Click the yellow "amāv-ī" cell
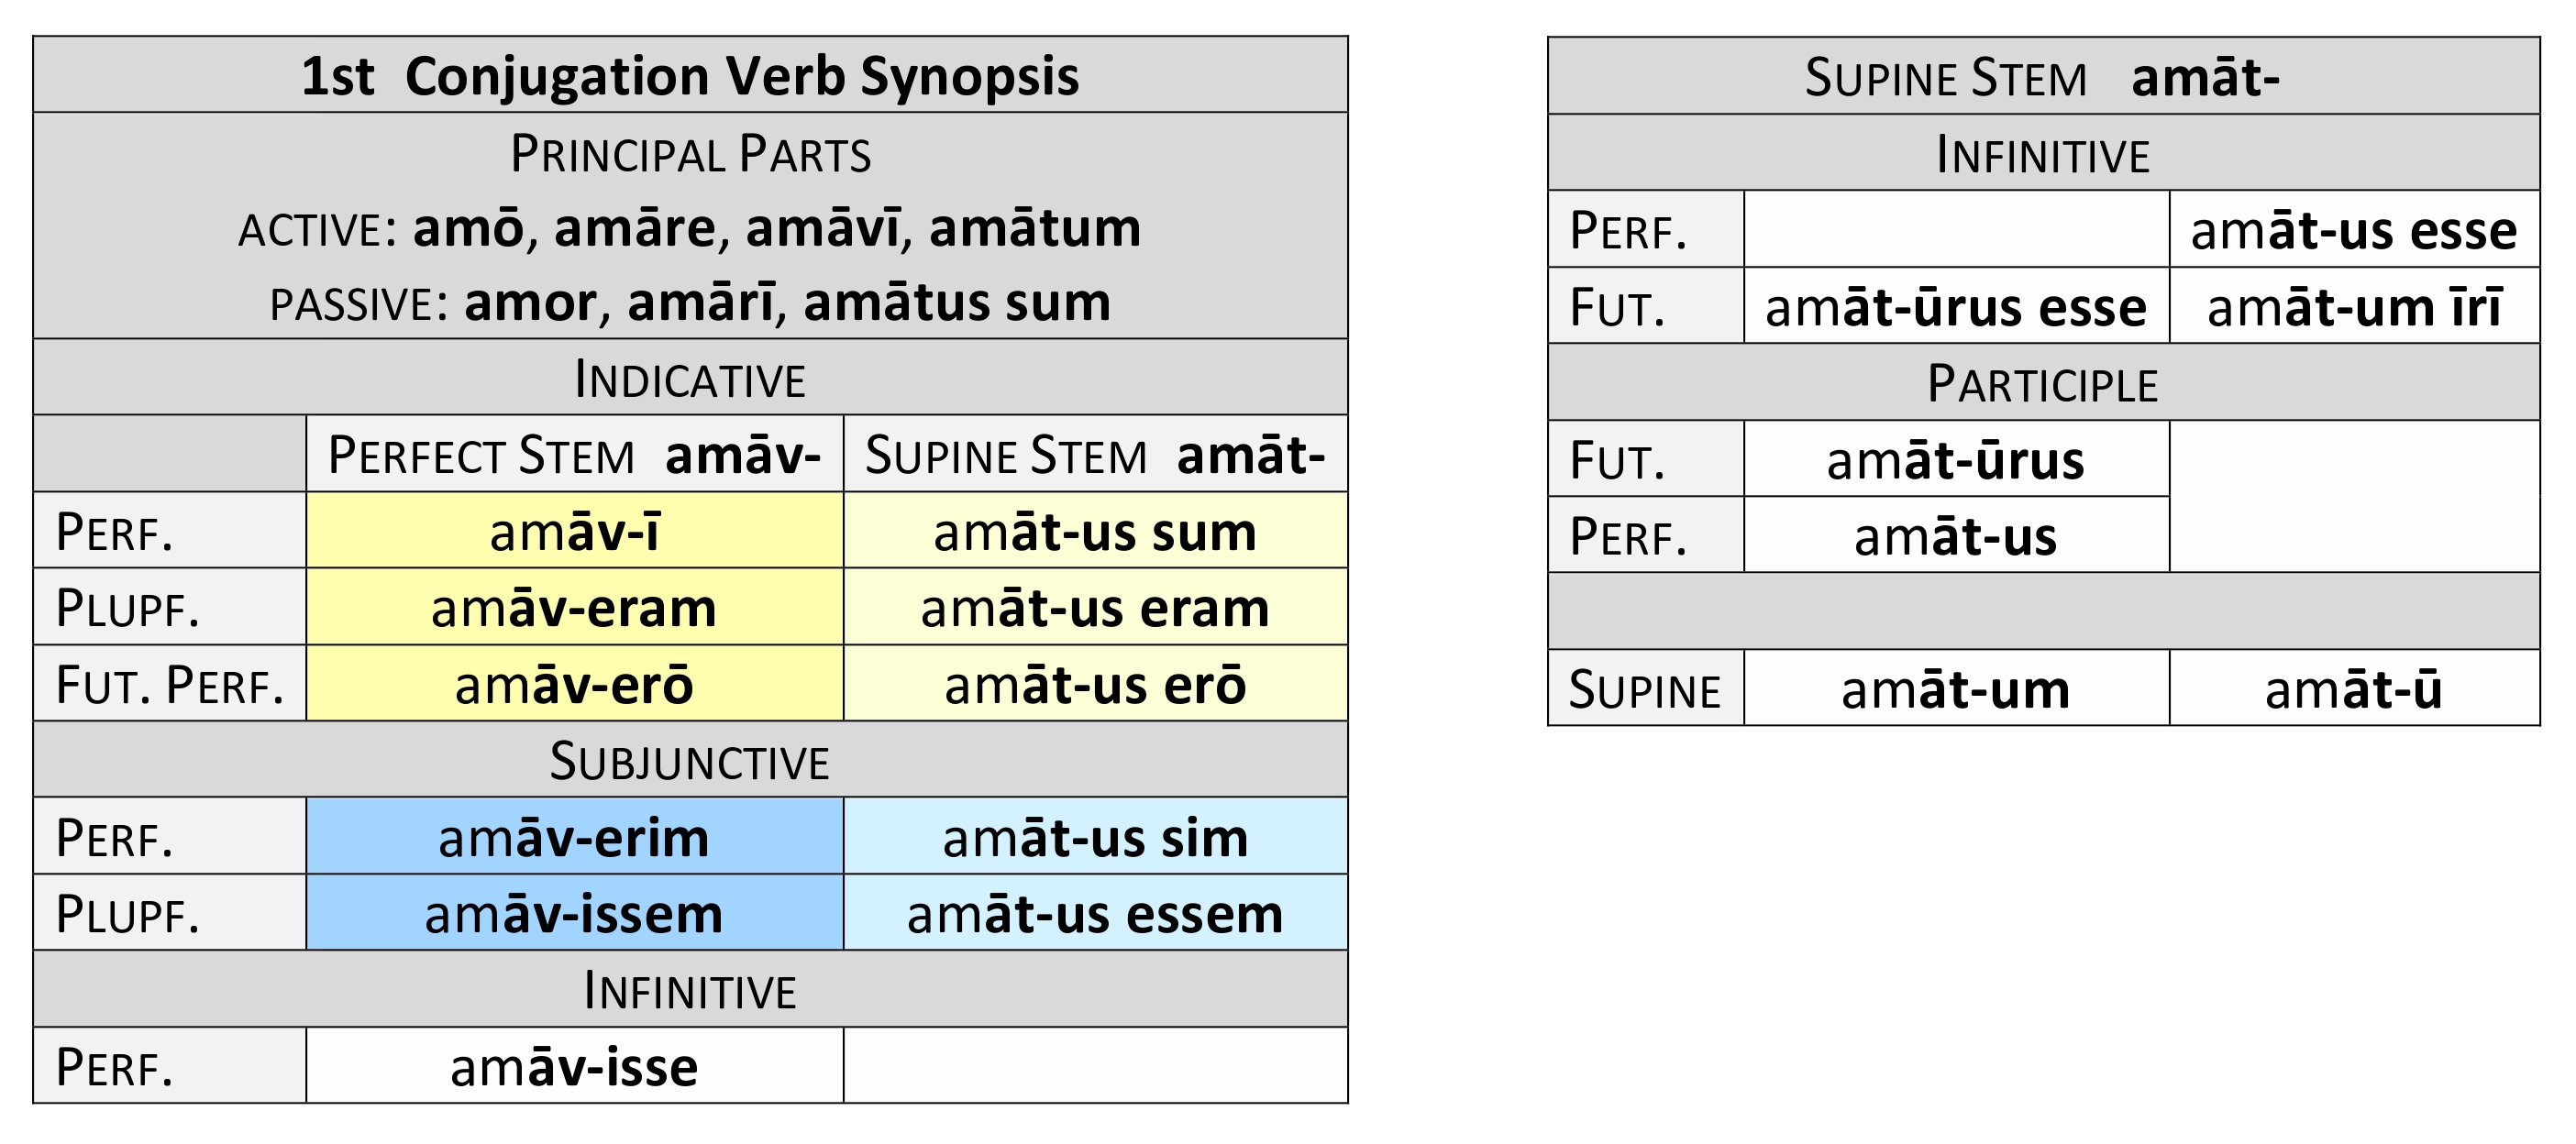Viewport: 2576px width, 1144px height. 574,531
